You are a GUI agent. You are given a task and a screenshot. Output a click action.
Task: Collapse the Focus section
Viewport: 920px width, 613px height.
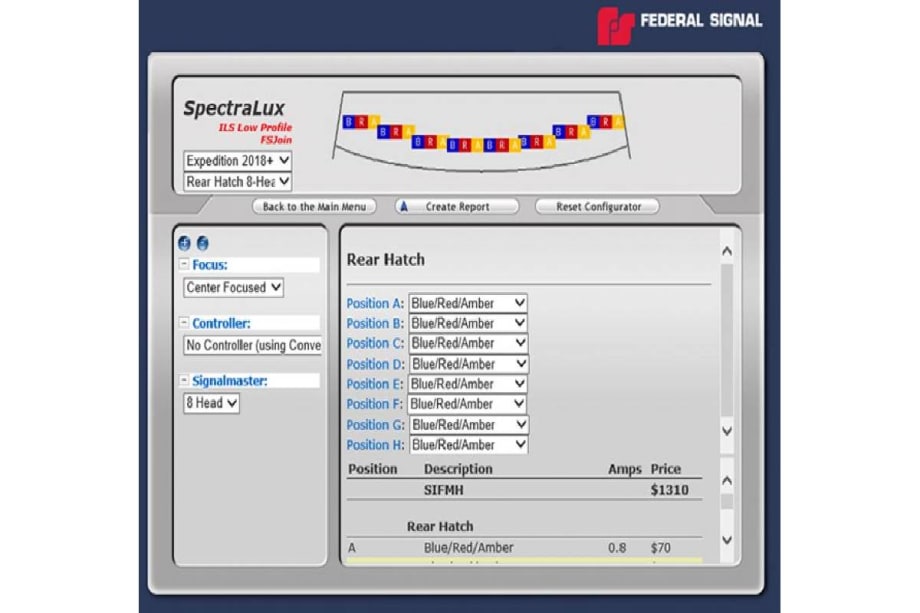pos(184,262)
